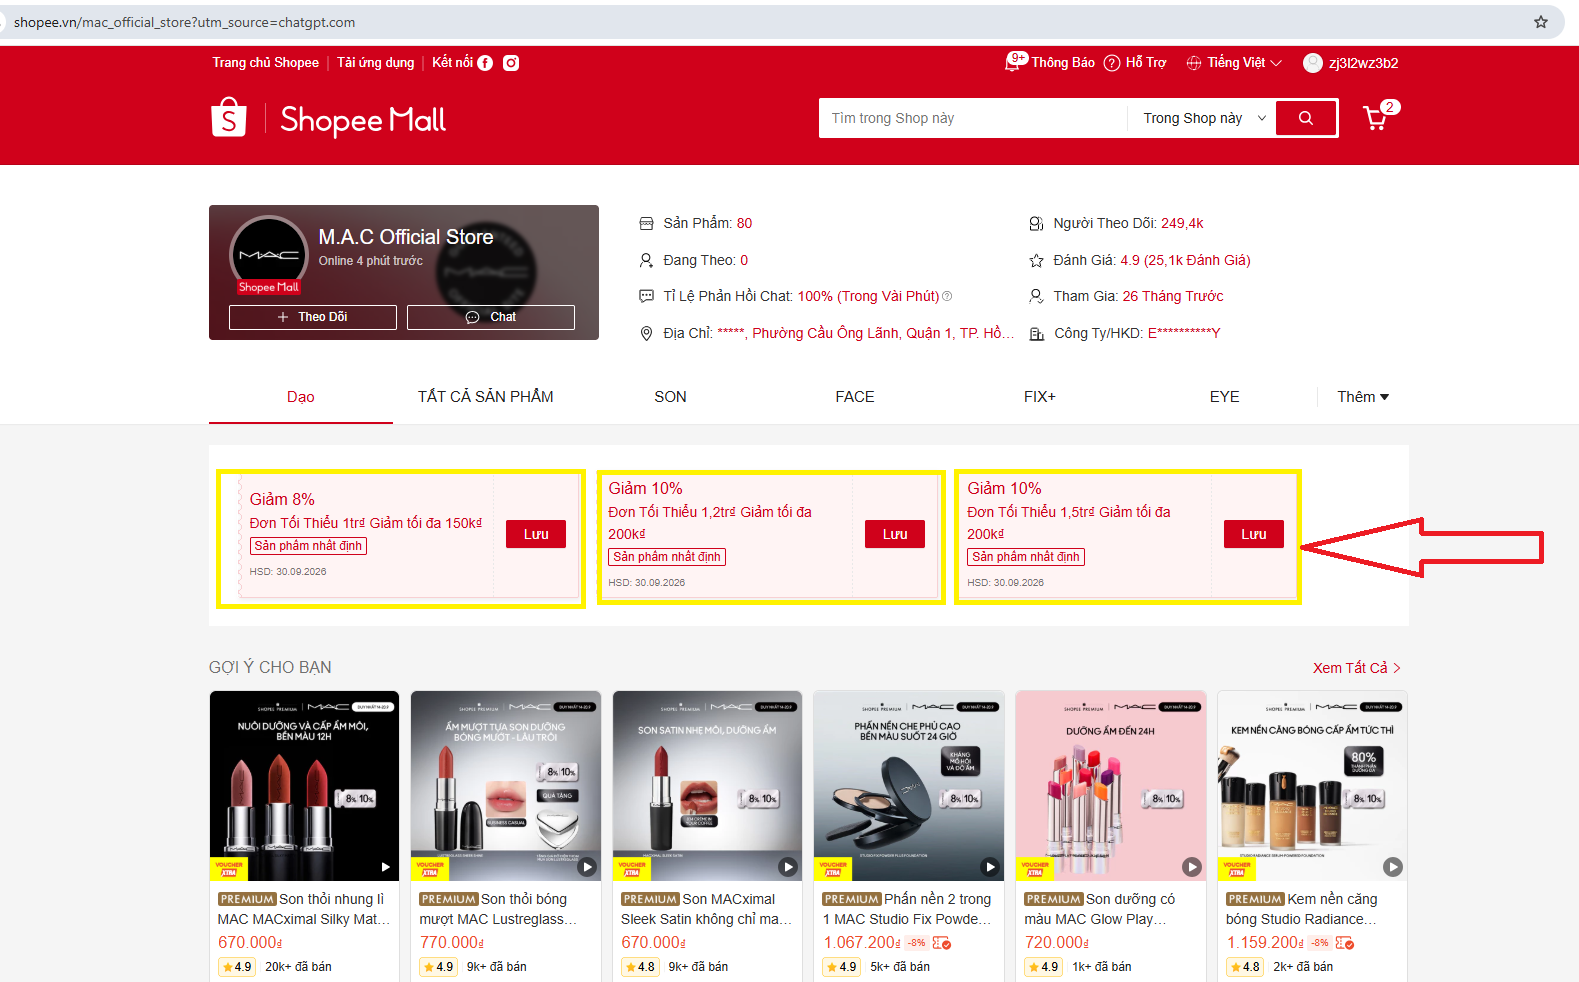Viewport: 1579px width, 982px height.
Task: Open the Kem nền căng bóng product thumbnail
Action: tap(1312, 786)
